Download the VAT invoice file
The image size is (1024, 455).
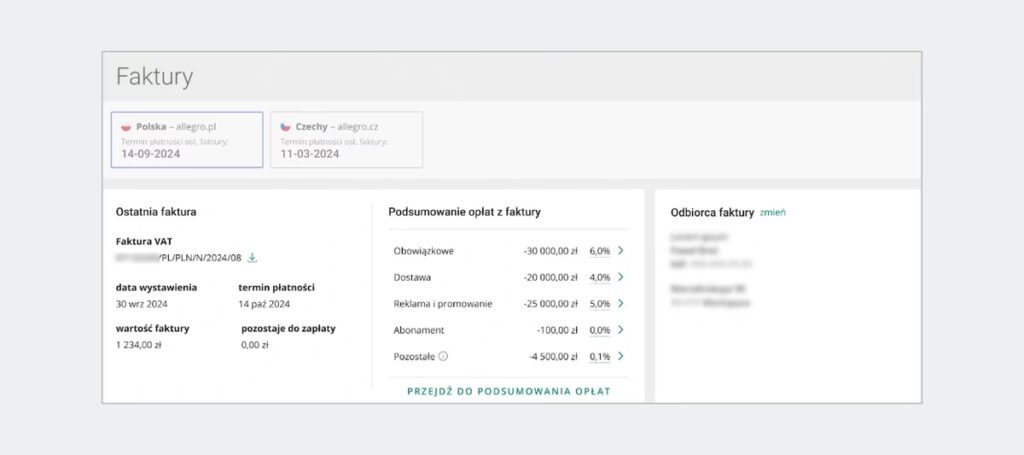coord(252,258)
